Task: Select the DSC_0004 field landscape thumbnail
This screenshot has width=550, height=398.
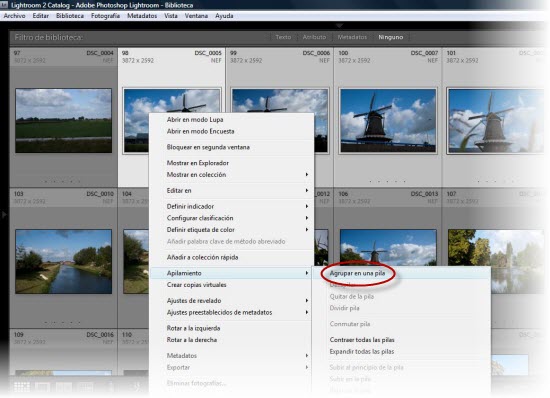Action: coord(63,121)
